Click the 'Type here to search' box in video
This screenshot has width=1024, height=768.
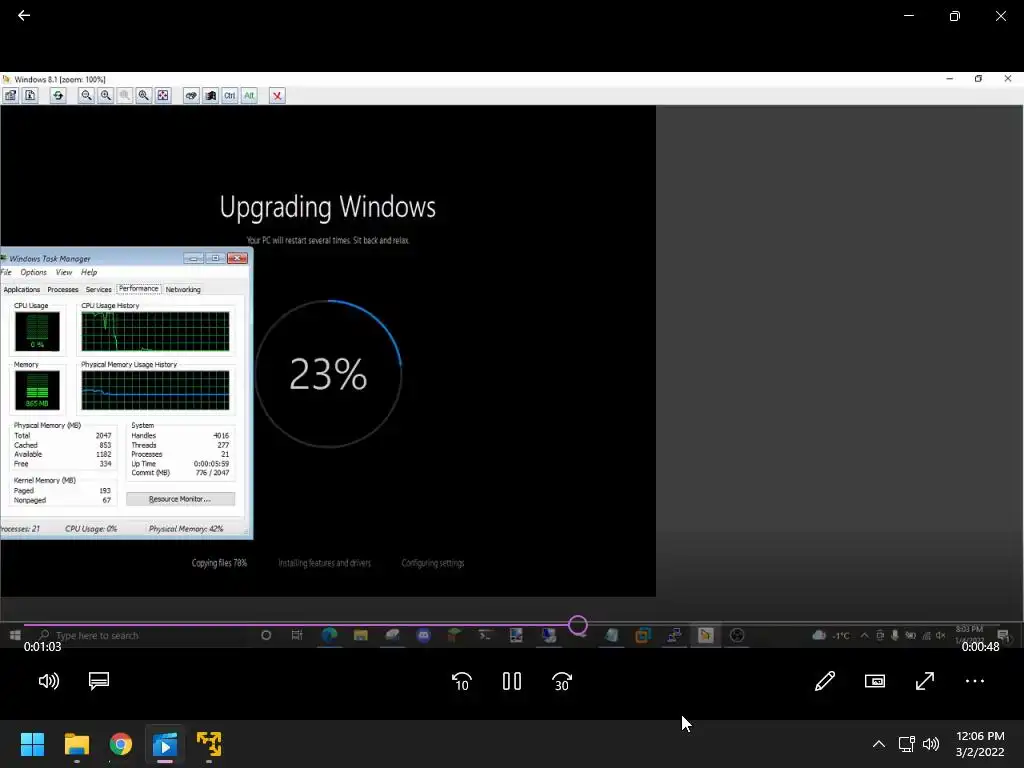(x=97, y=635)
